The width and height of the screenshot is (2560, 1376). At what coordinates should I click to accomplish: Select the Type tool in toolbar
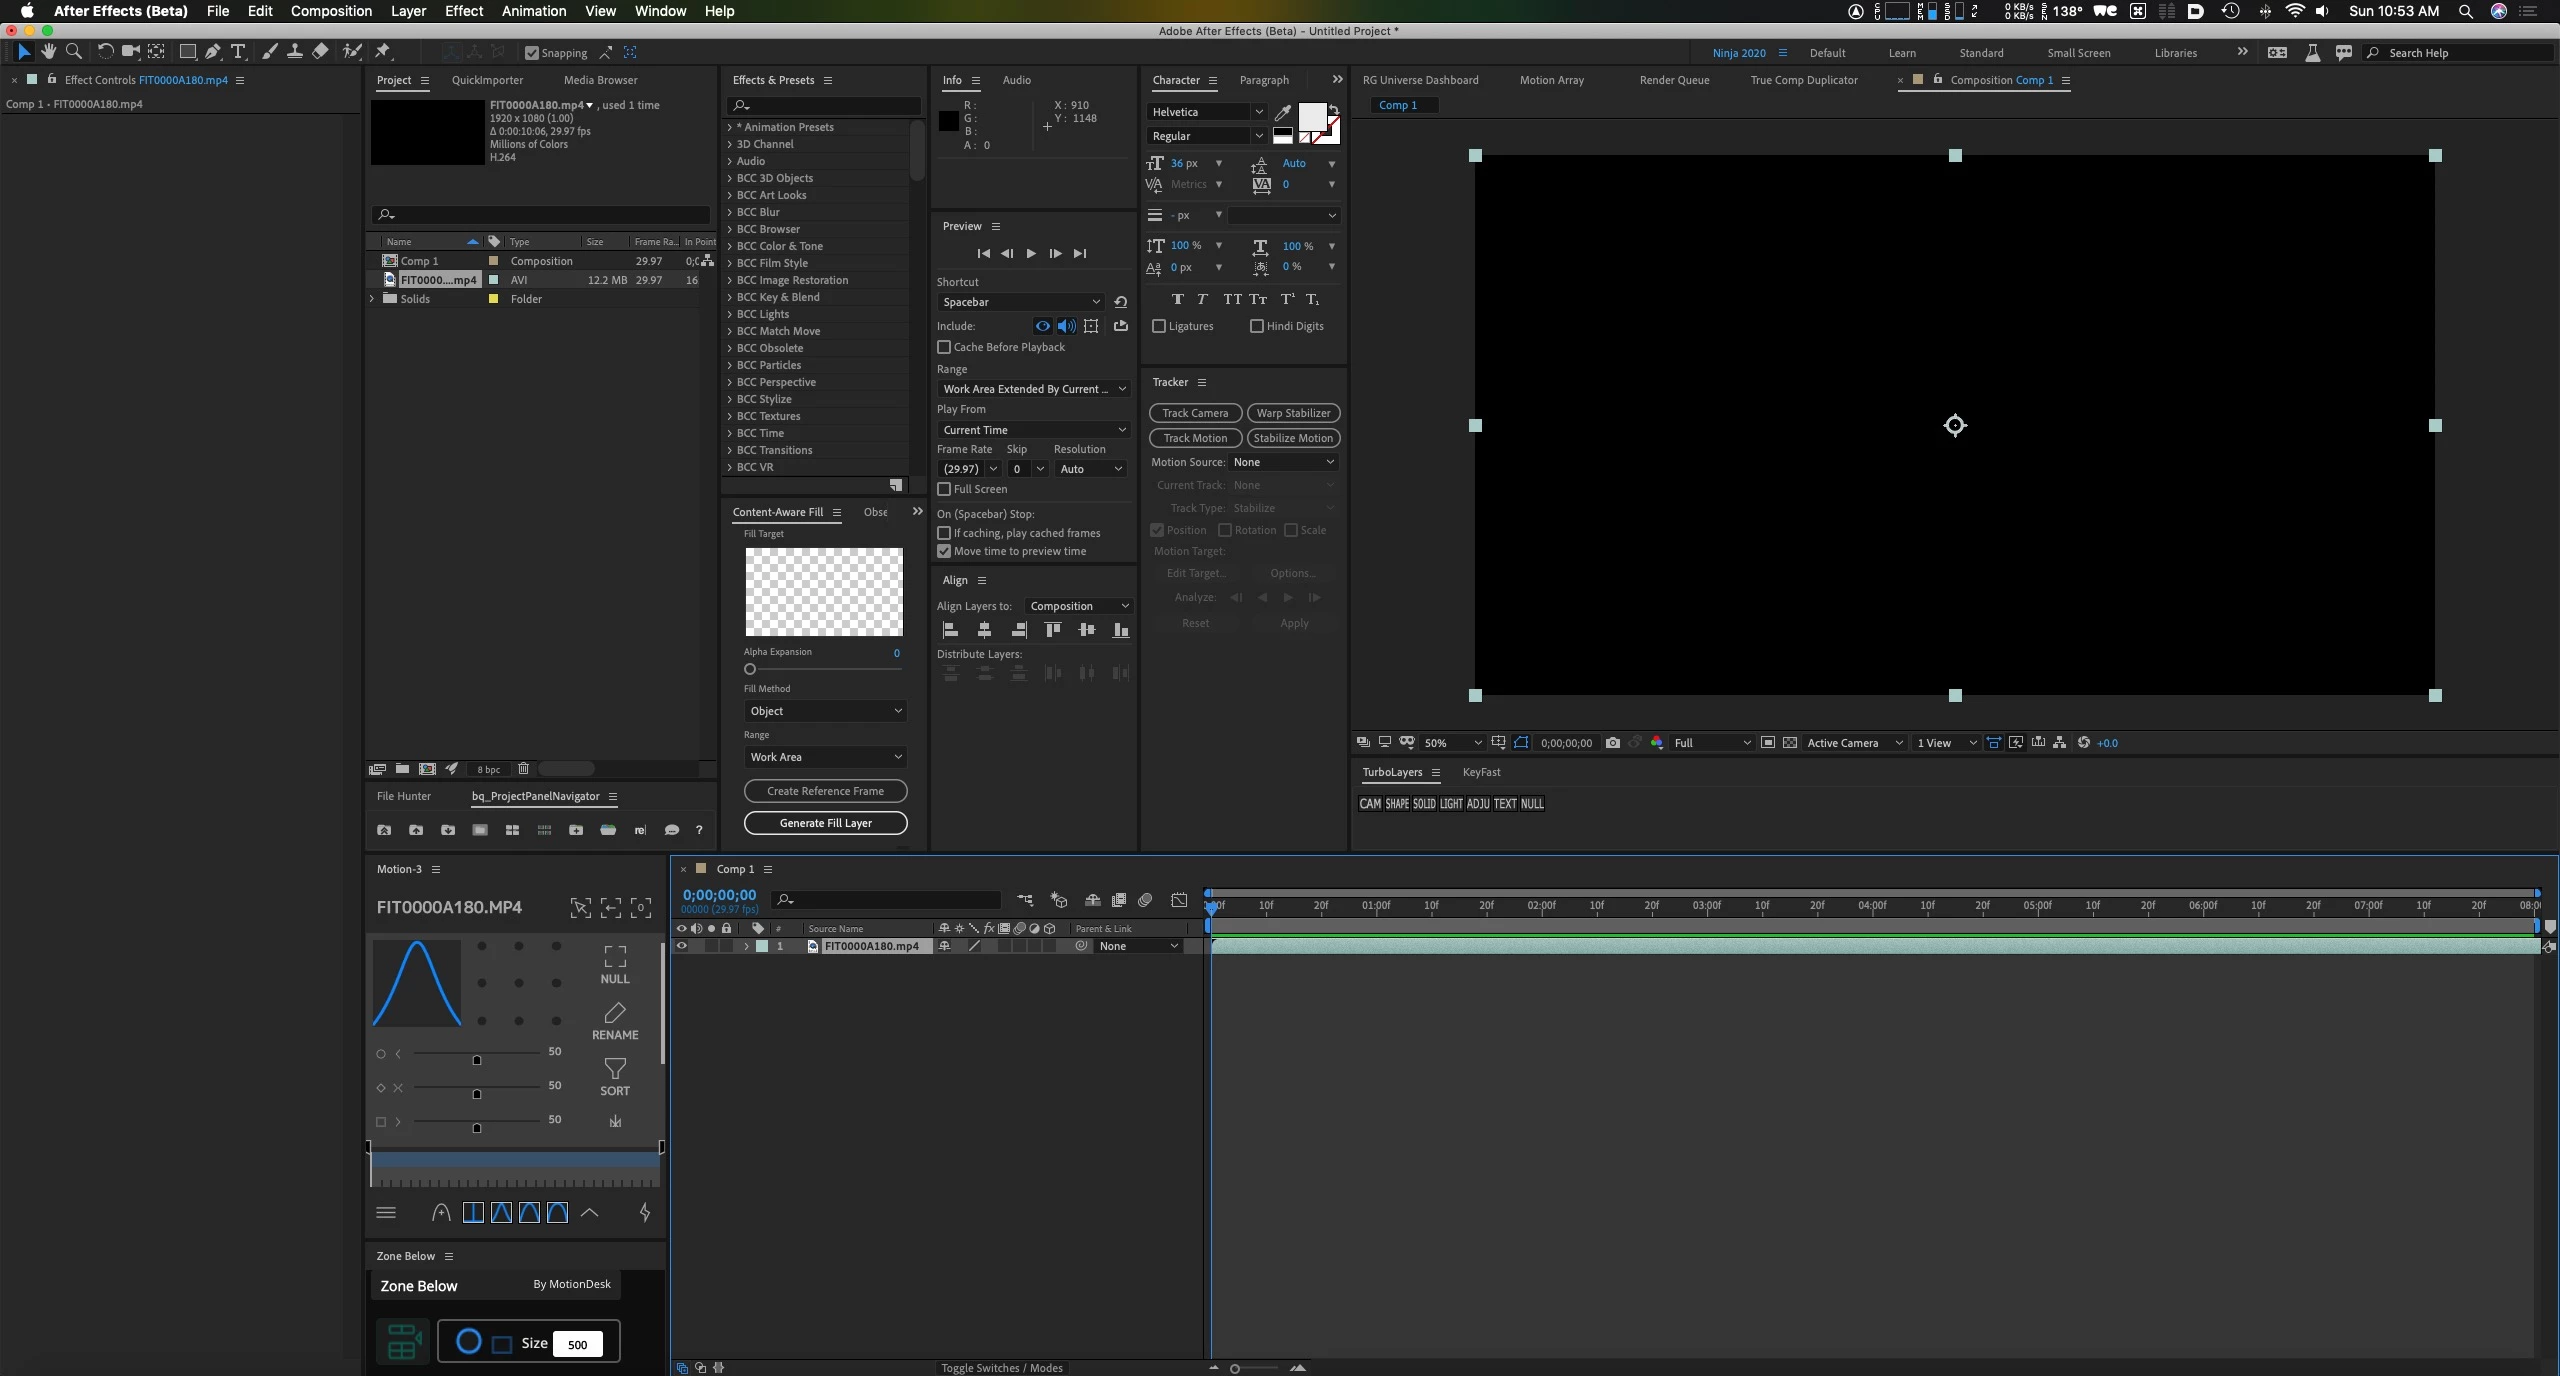tap(238, 52)
